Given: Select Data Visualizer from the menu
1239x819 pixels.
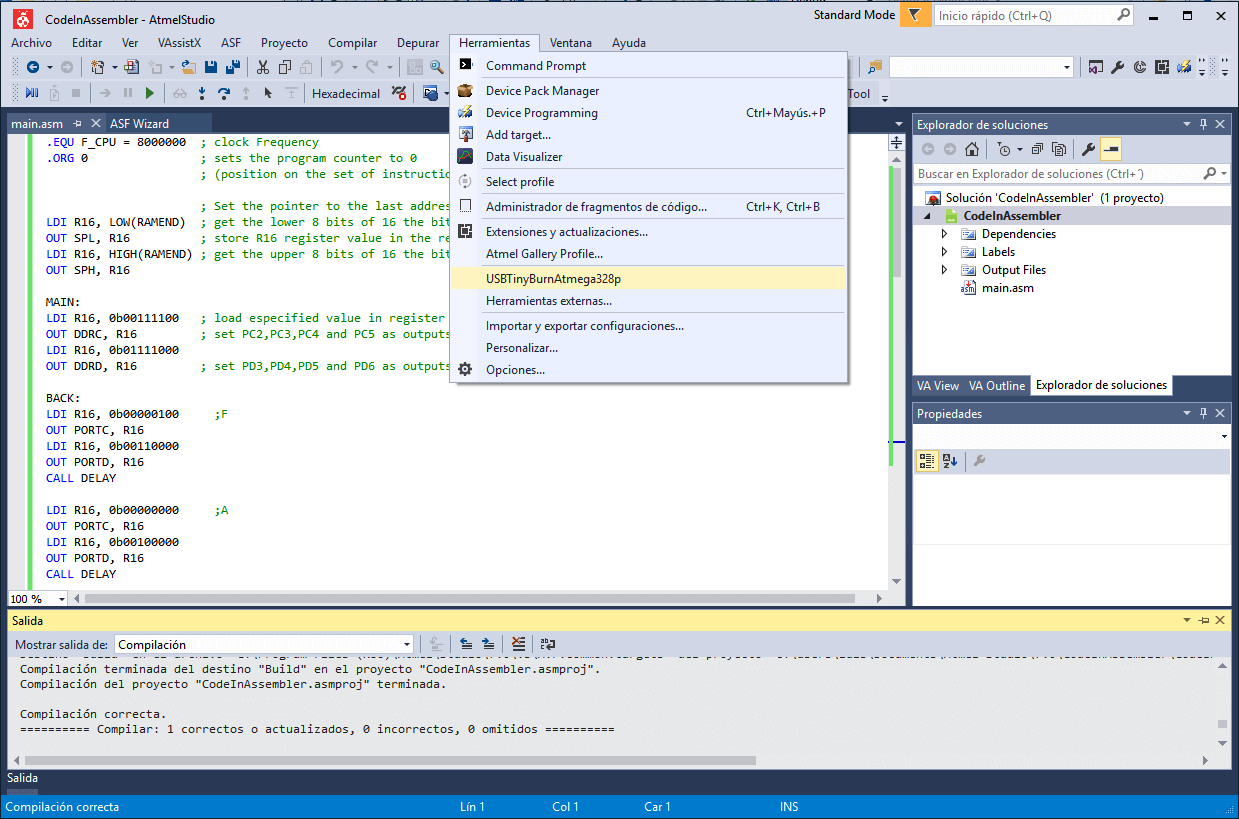Looking at the screenshot, I should tap(649, 157).
